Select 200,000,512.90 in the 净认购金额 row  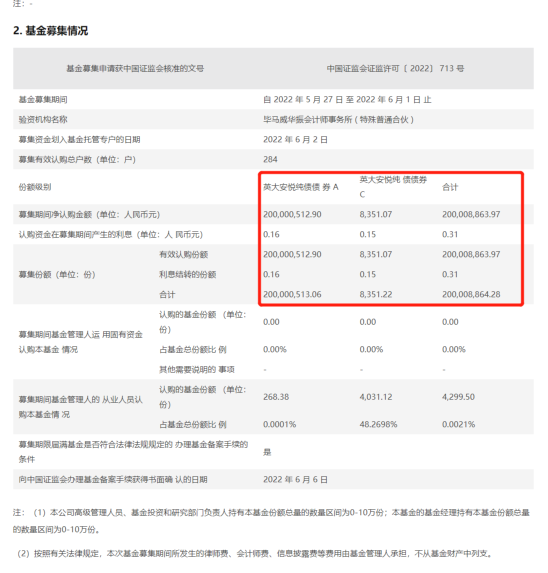[x=292, y=214]
